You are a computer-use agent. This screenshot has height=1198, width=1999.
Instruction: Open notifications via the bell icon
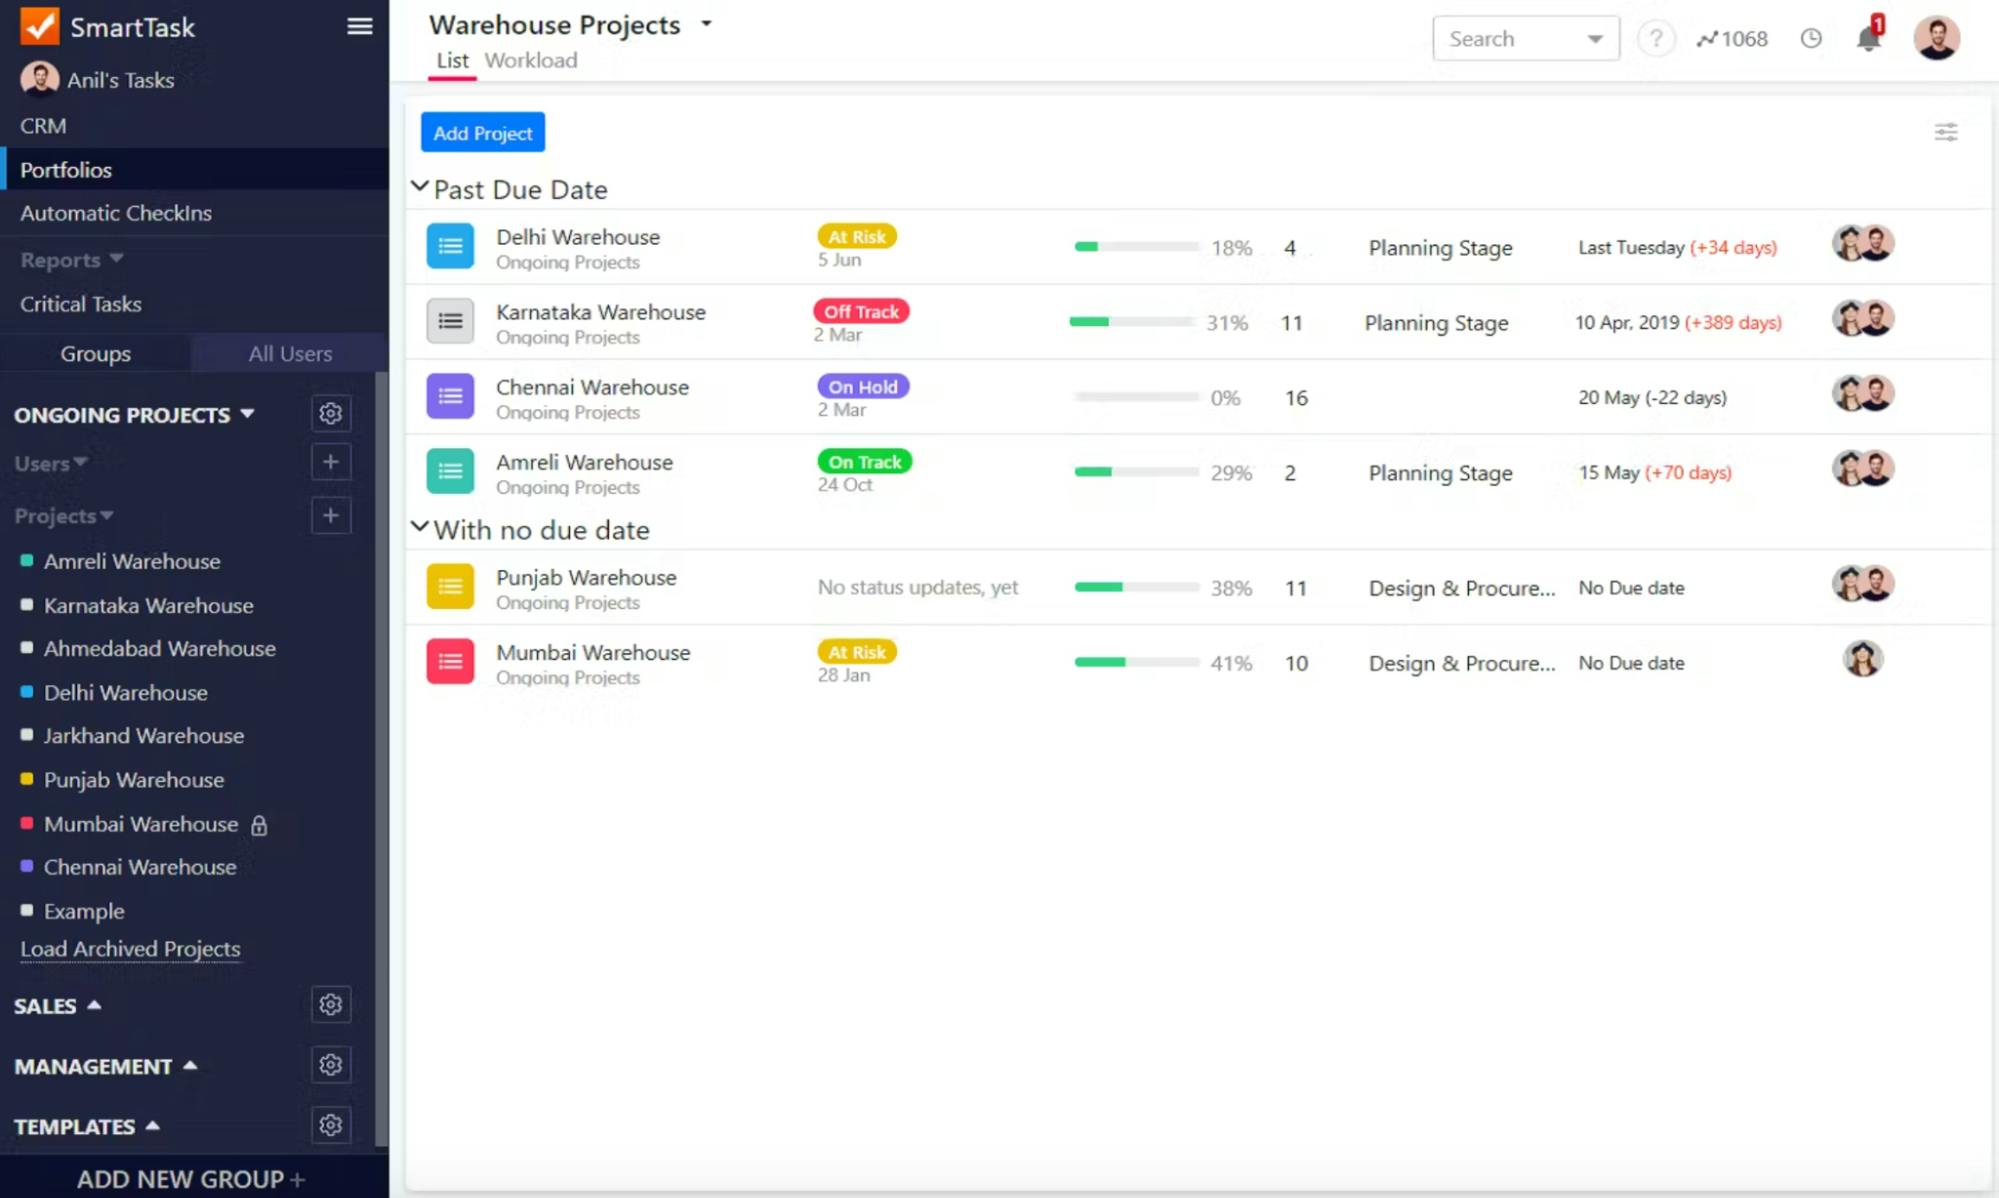[1866, 40]
